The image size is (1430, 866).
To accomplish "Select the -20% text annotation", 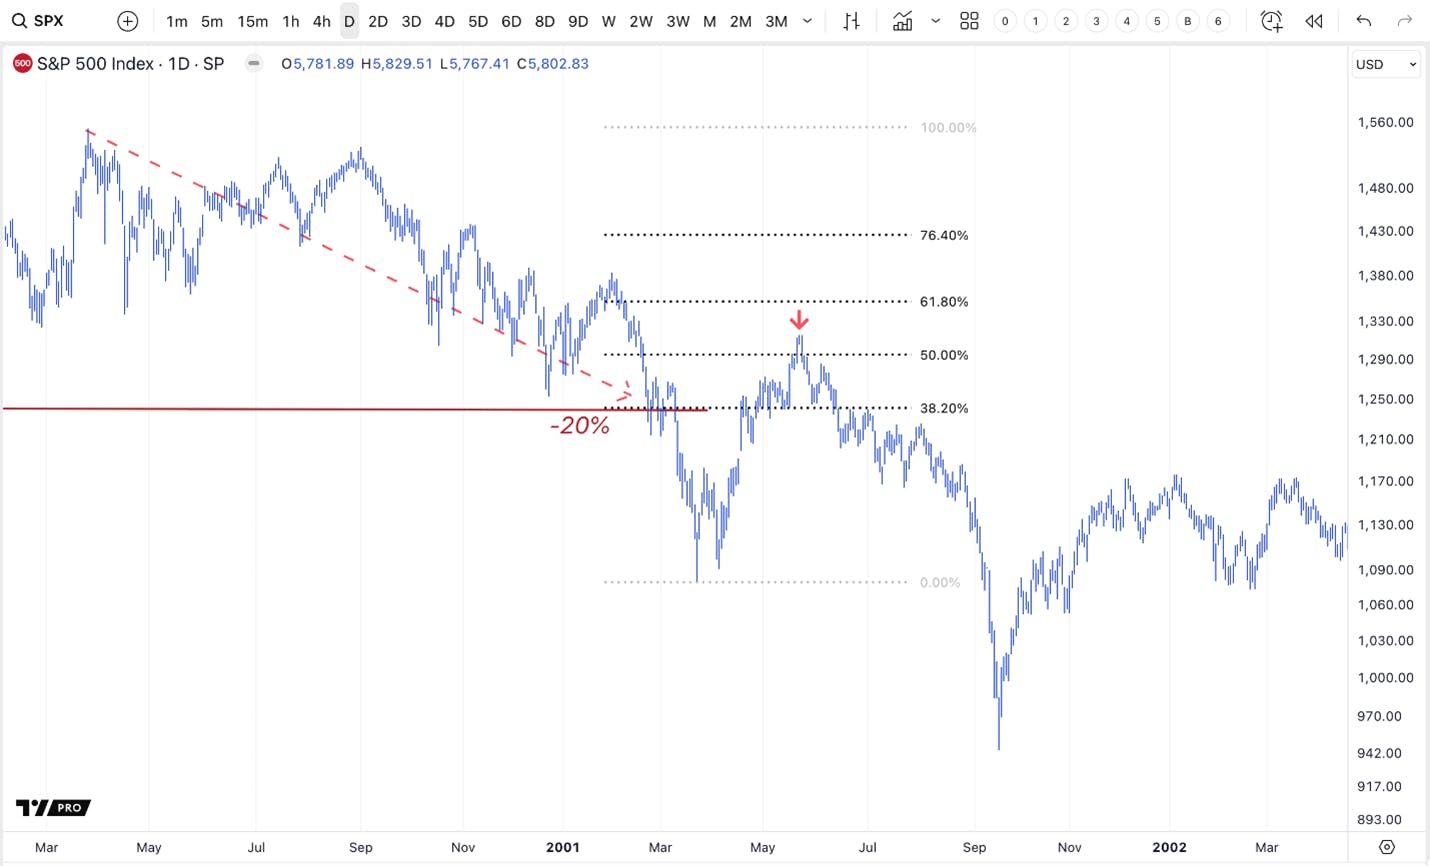I will point(580,425).
